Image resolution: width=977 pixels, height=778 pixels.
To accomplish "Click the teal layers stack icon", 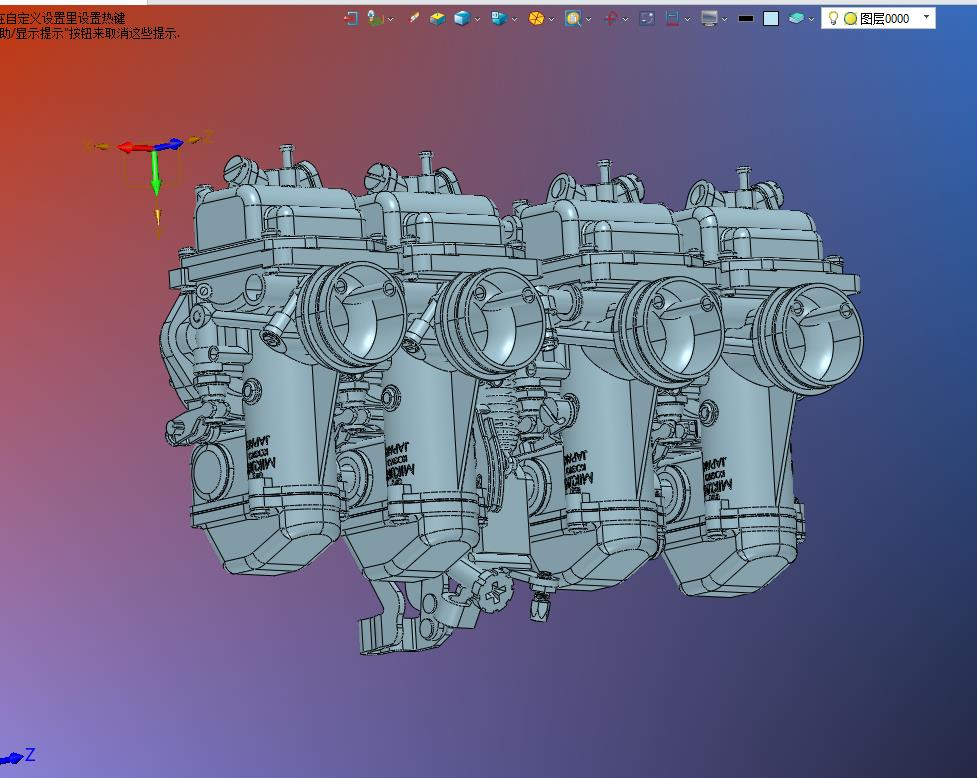I will point(796,19).
